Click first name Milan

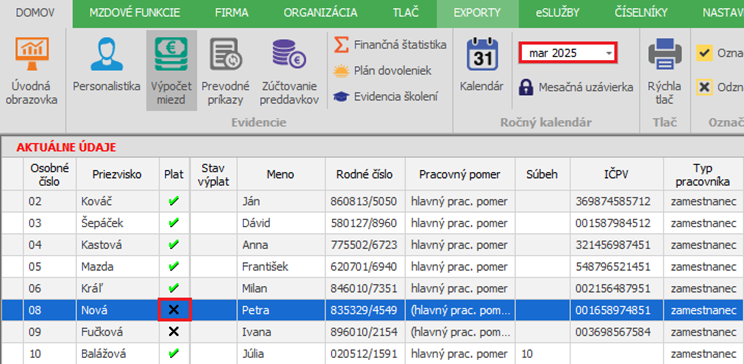pos(255,289)
